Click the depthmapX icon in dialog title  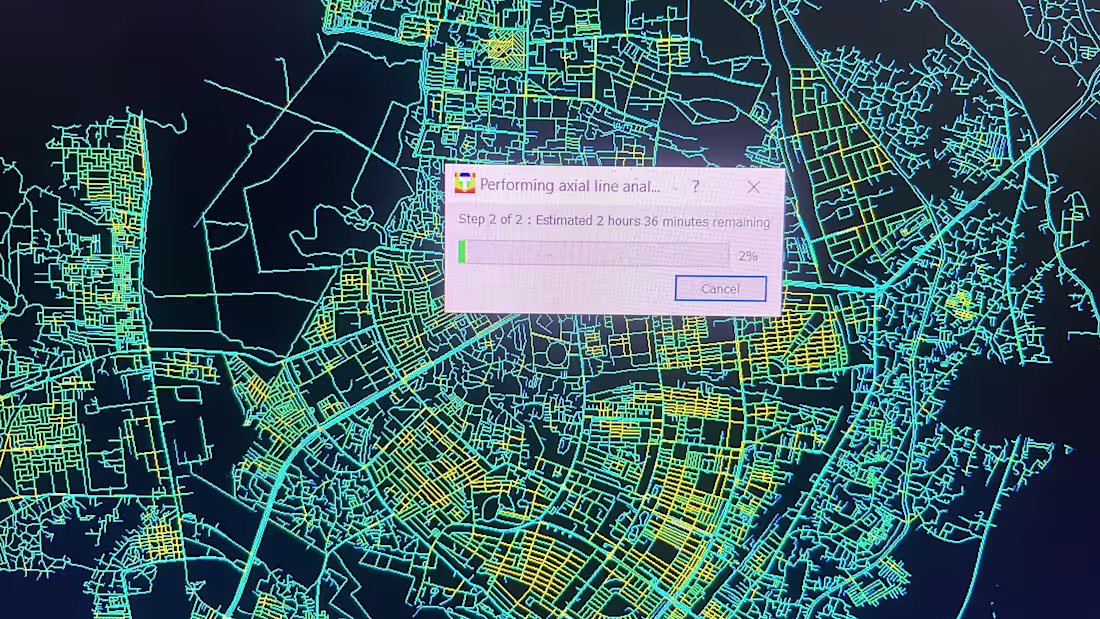[x=464, y=183]
